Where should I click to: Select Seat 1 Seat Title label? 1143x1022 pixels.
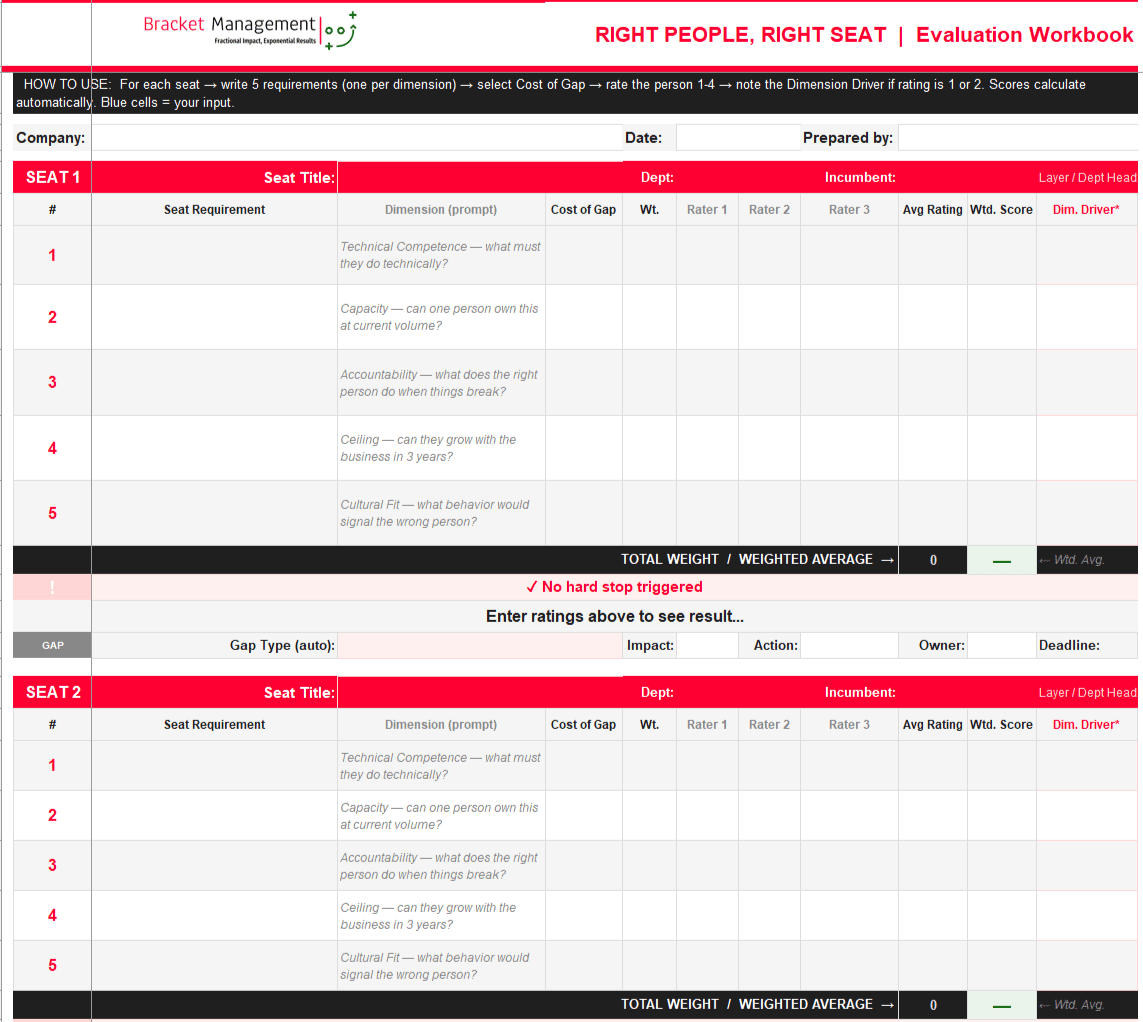pos(299,178)
